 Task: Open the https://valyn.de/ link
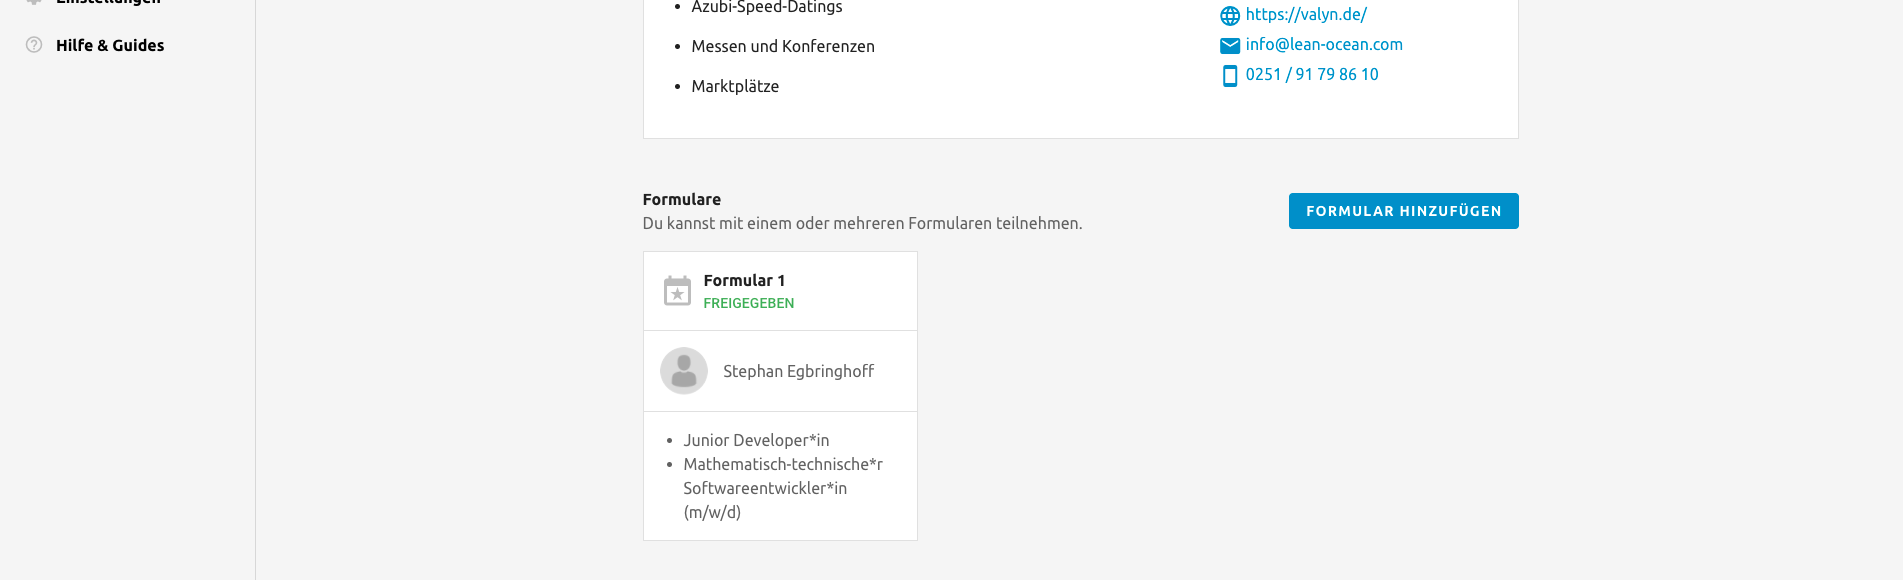[1306, 14]
